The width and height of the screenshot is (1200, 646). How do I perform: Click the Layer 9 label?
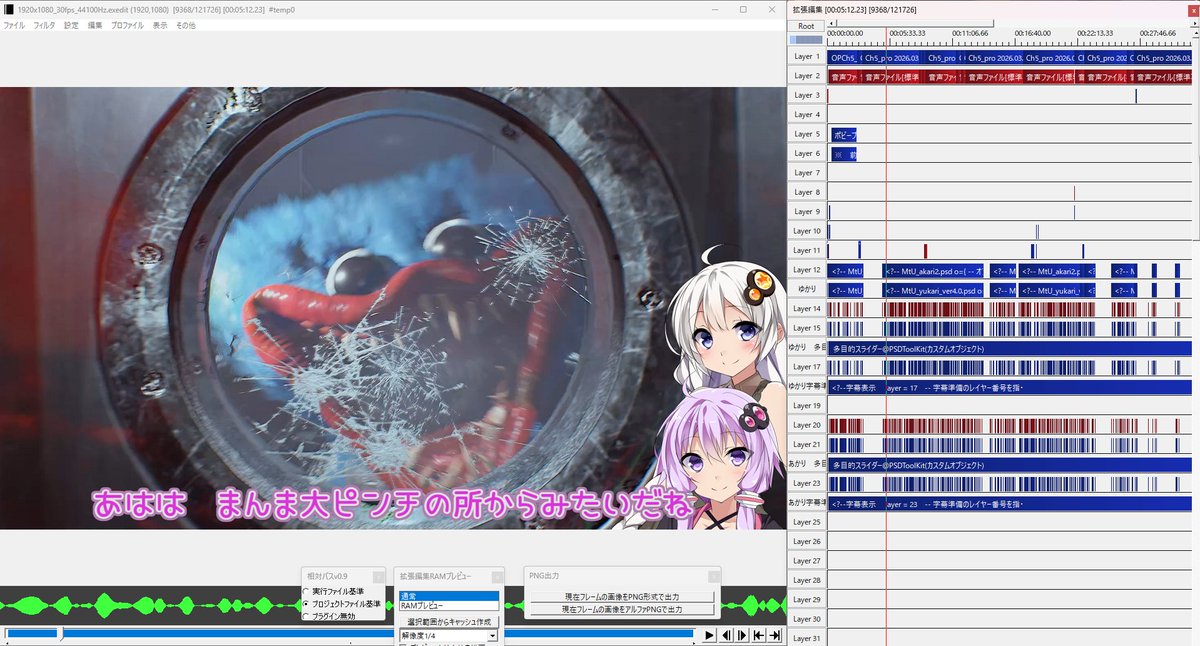tap(806, 211)
